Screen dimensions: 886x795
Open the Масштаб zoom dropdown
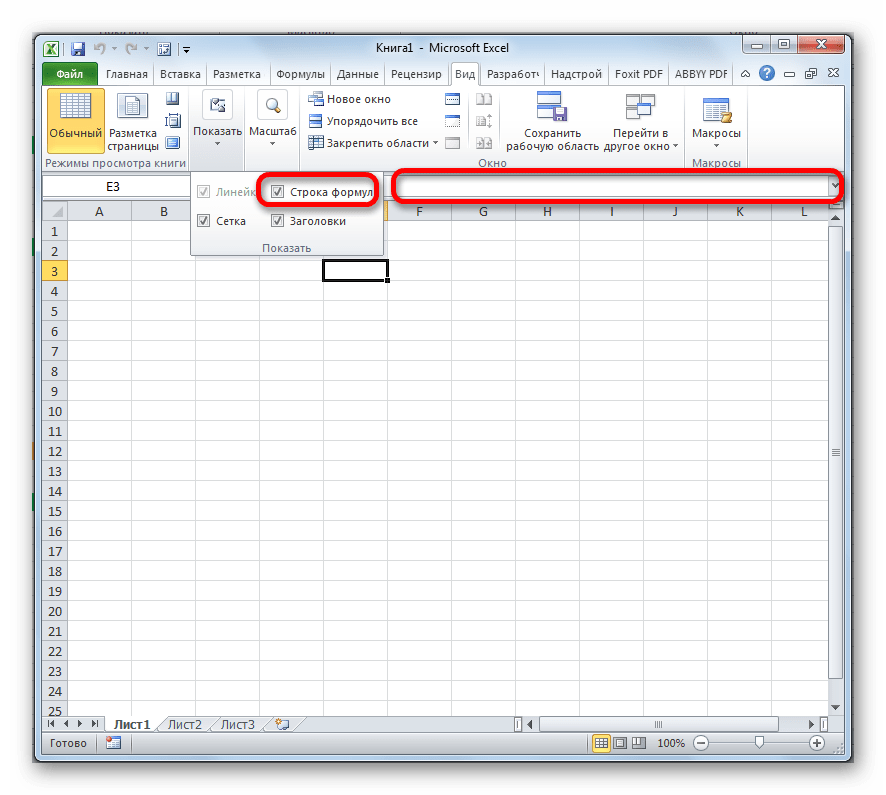(x=273, y=120)
